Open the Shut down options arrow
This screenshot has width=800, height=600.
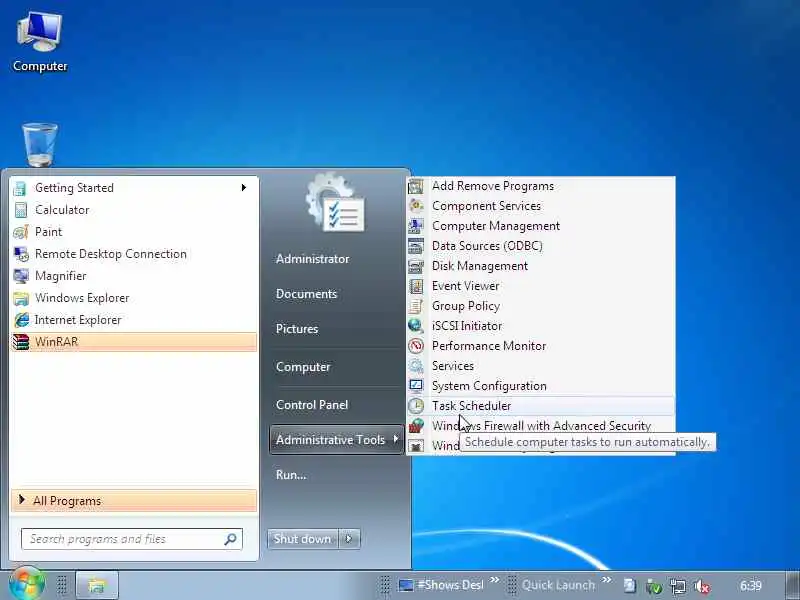click(349, 539)
